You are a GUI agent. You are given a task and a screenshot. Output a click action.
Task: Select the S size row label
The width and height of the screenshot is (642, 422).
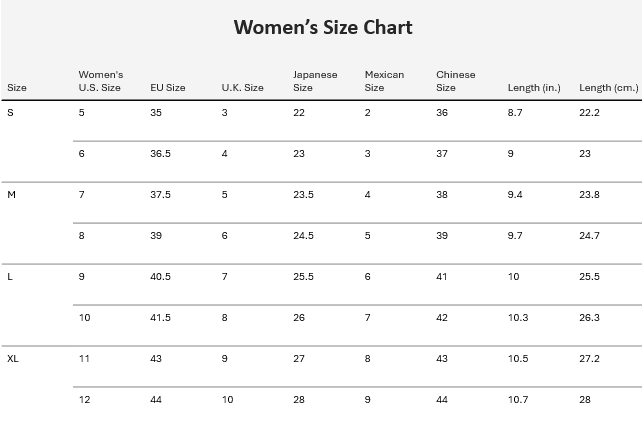click(x=11, y=113)
